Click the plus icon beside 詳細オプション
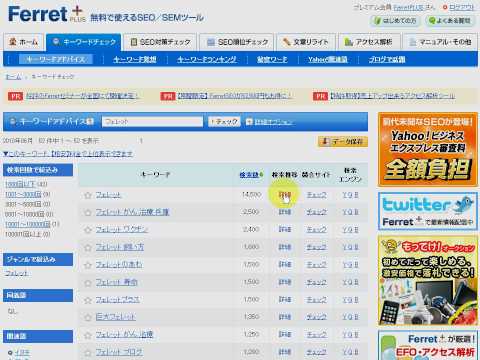Viewport: 480px width, 360px height. [249, 122]
